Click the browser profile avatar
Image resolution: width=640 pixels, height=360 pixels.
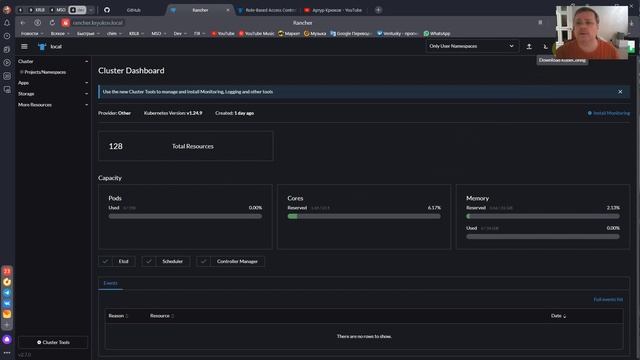coord(7,10)
